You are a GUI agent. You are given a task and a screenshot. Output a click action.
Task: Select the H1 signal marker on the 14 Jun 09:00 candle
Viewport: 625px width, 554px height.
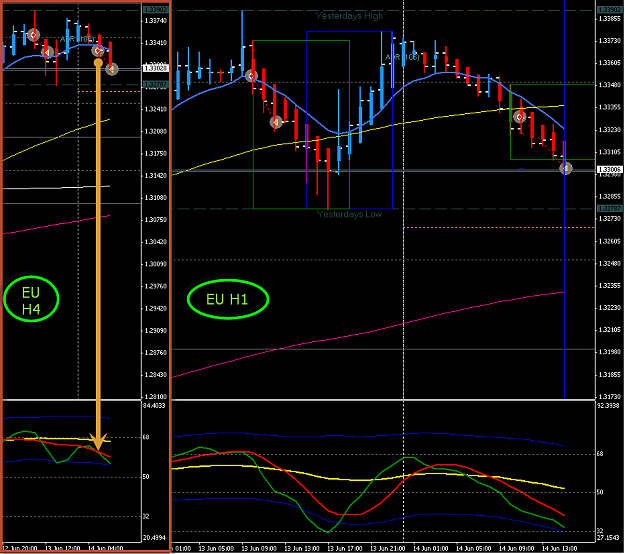[x=519, y=117]
